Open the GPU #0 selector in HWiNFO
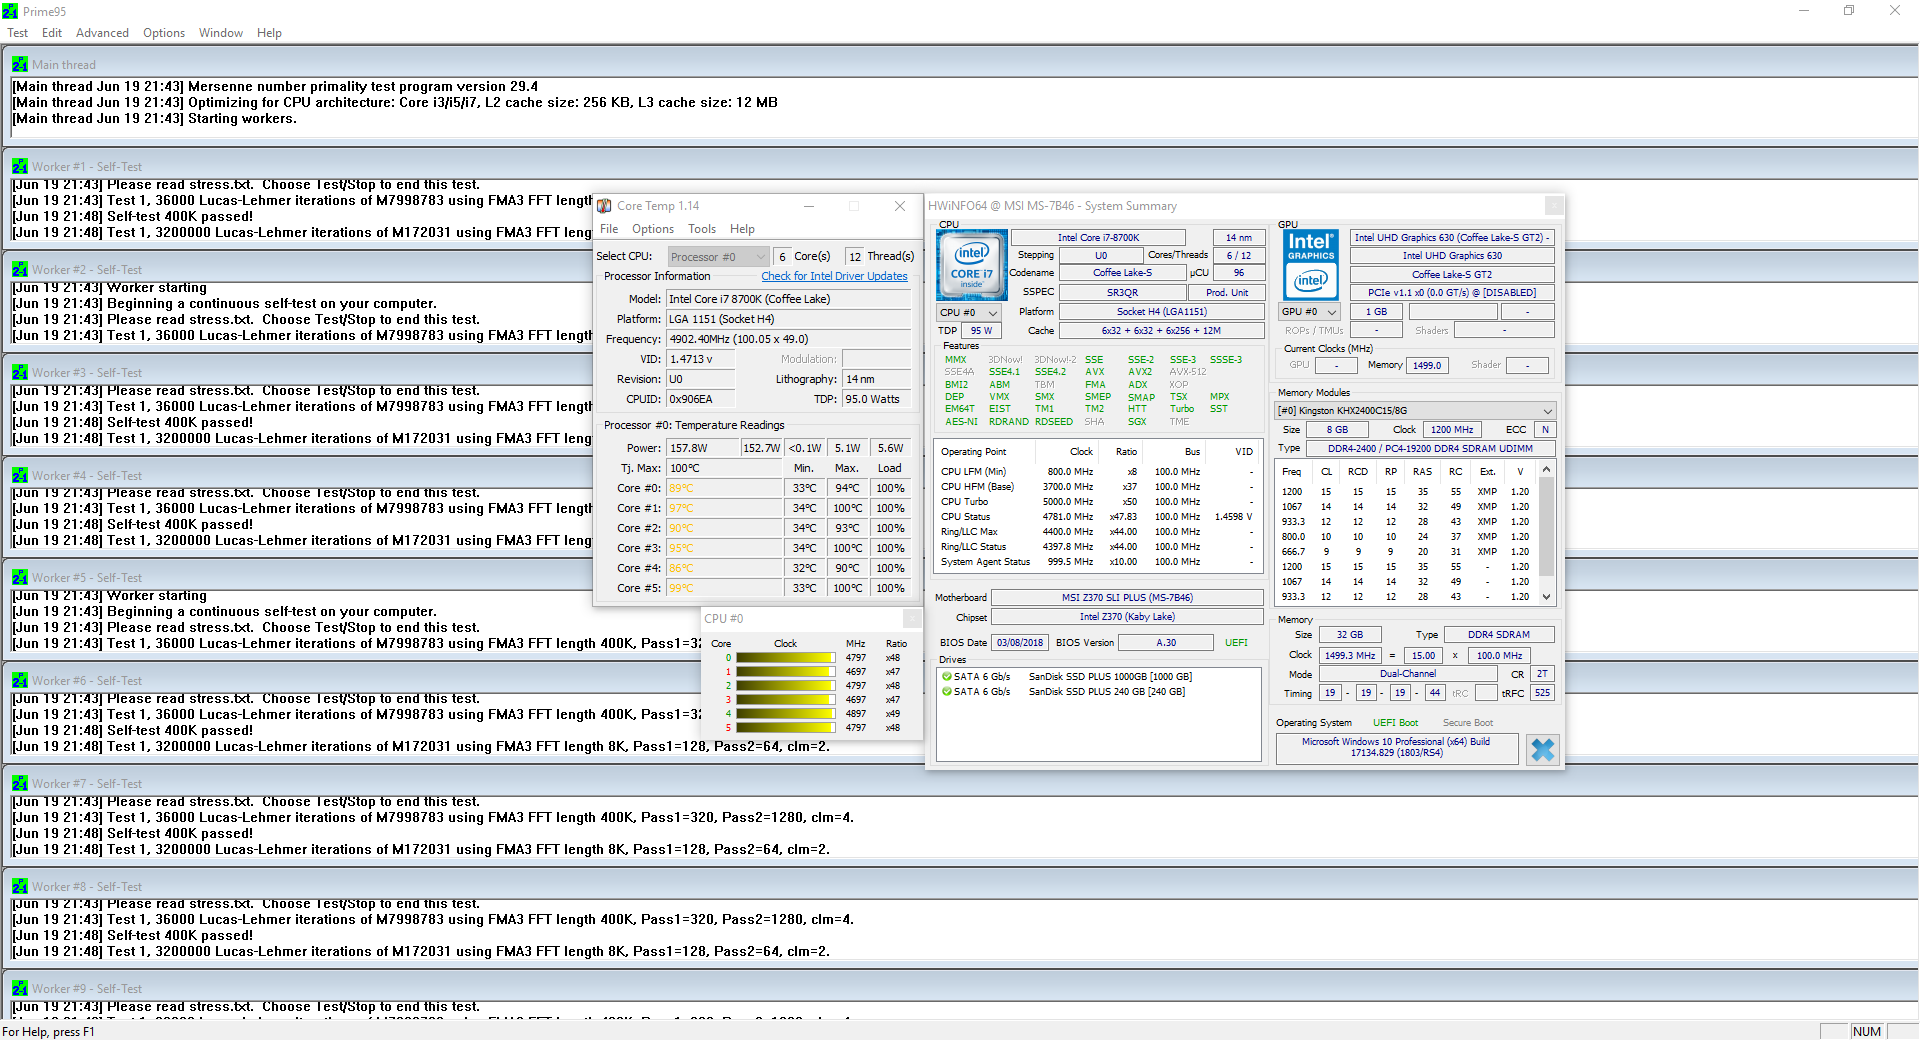The image size is (1920, 1040). 1309,312
